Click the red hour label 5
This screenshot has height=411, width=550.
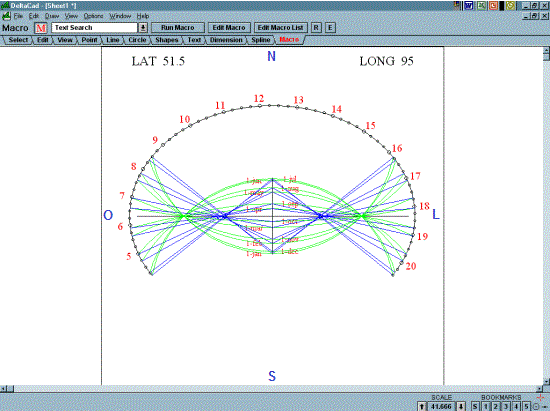pos(129,256)
